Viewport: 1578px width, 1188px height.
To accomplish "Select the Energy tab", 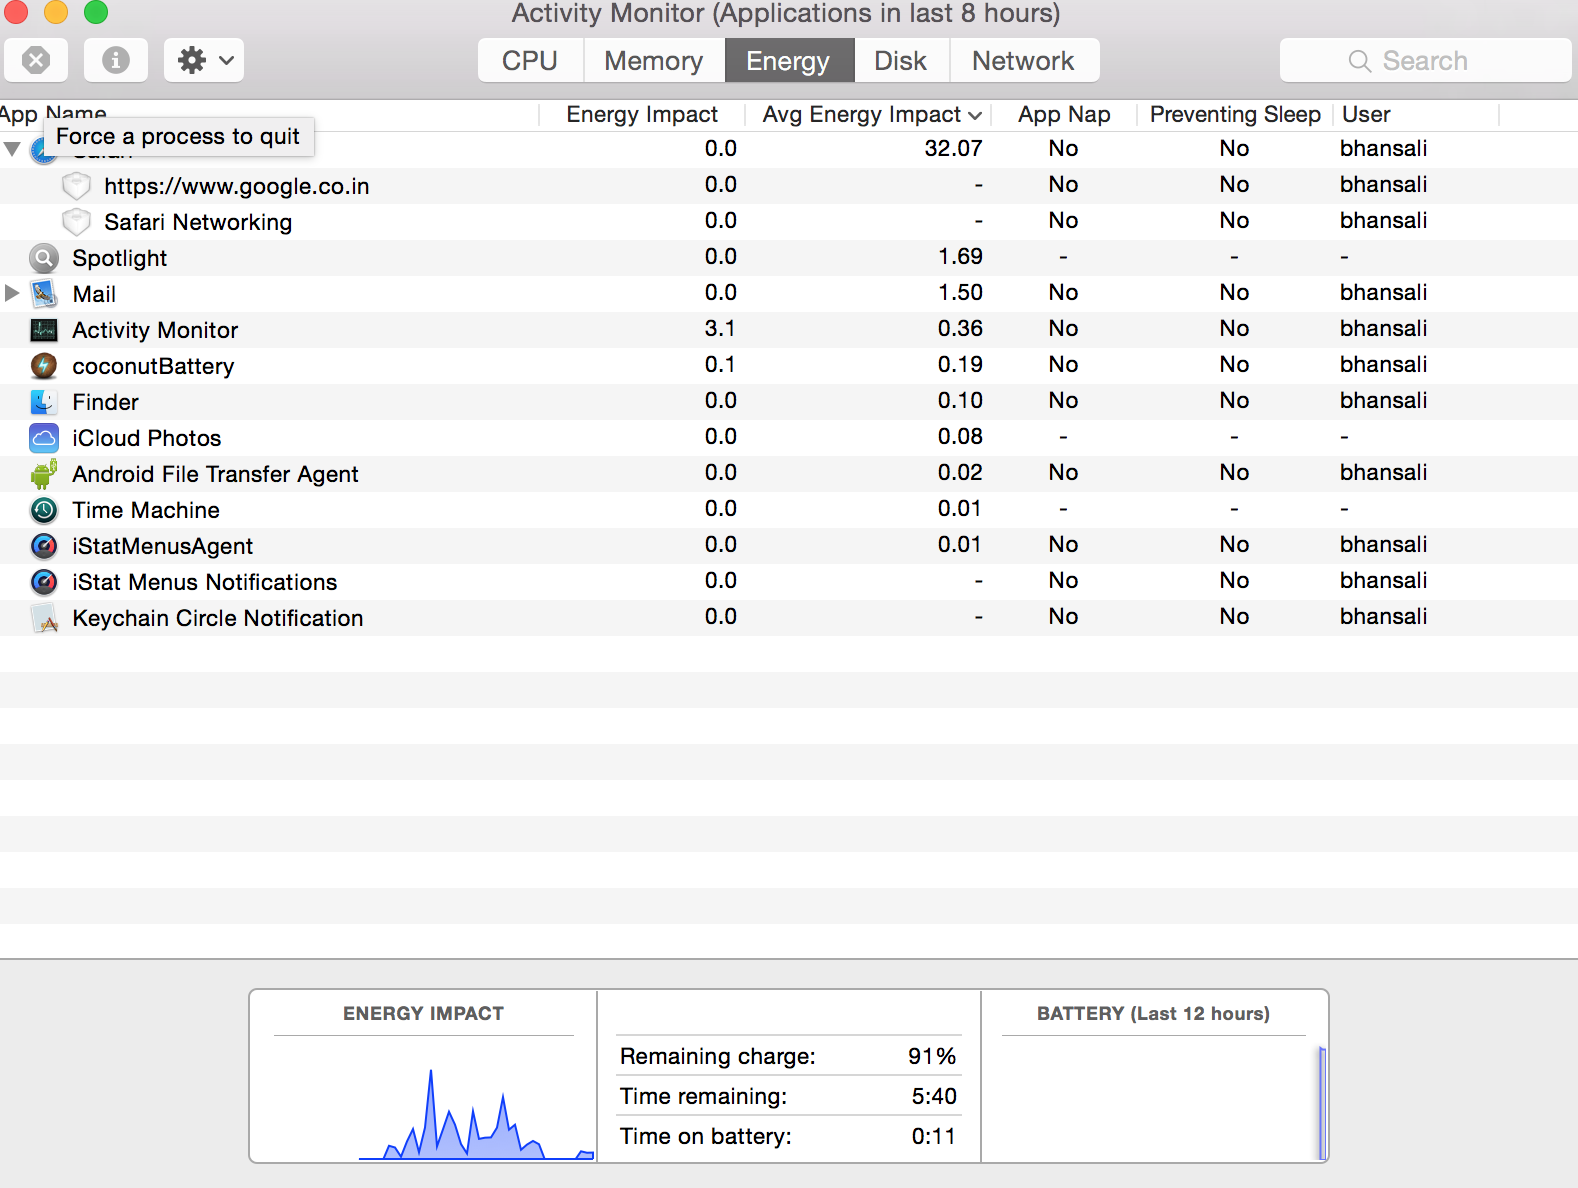I will [788, 60].
